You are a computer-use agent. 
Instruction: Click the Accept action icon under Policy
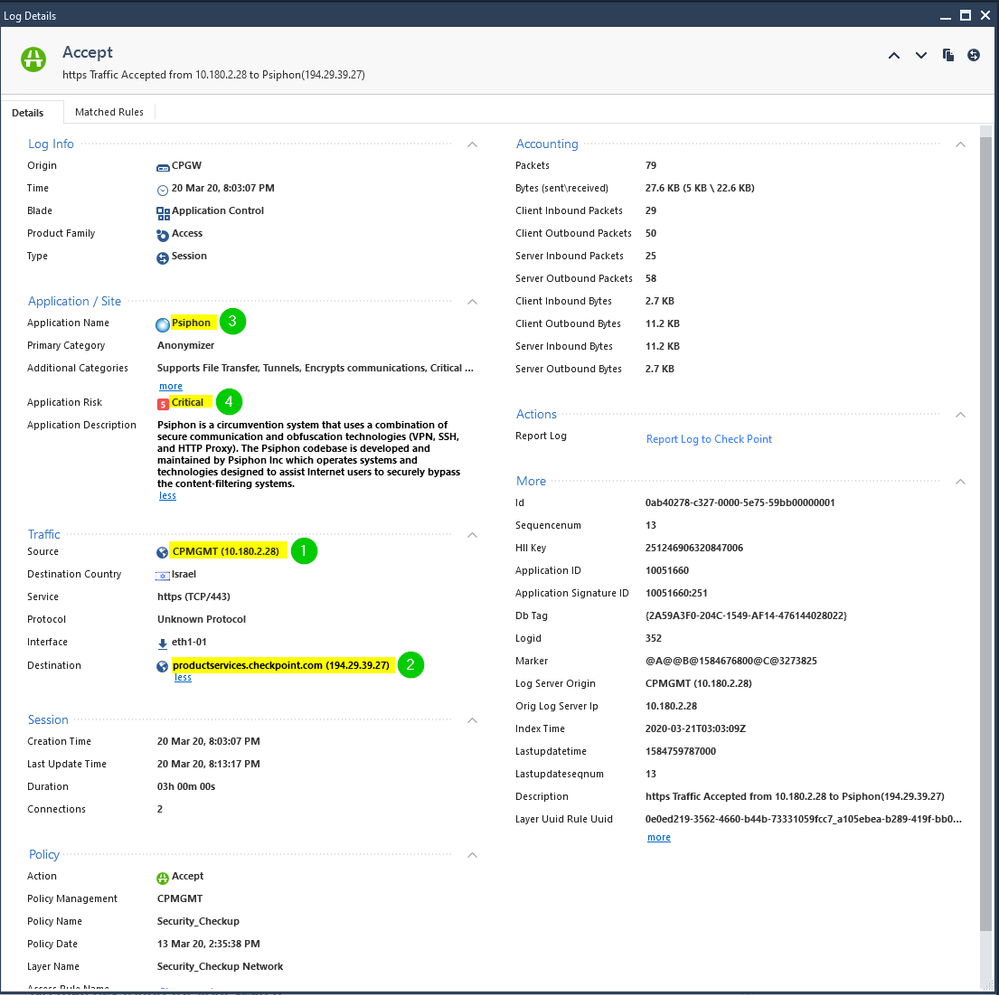click(x=162, y=878)
